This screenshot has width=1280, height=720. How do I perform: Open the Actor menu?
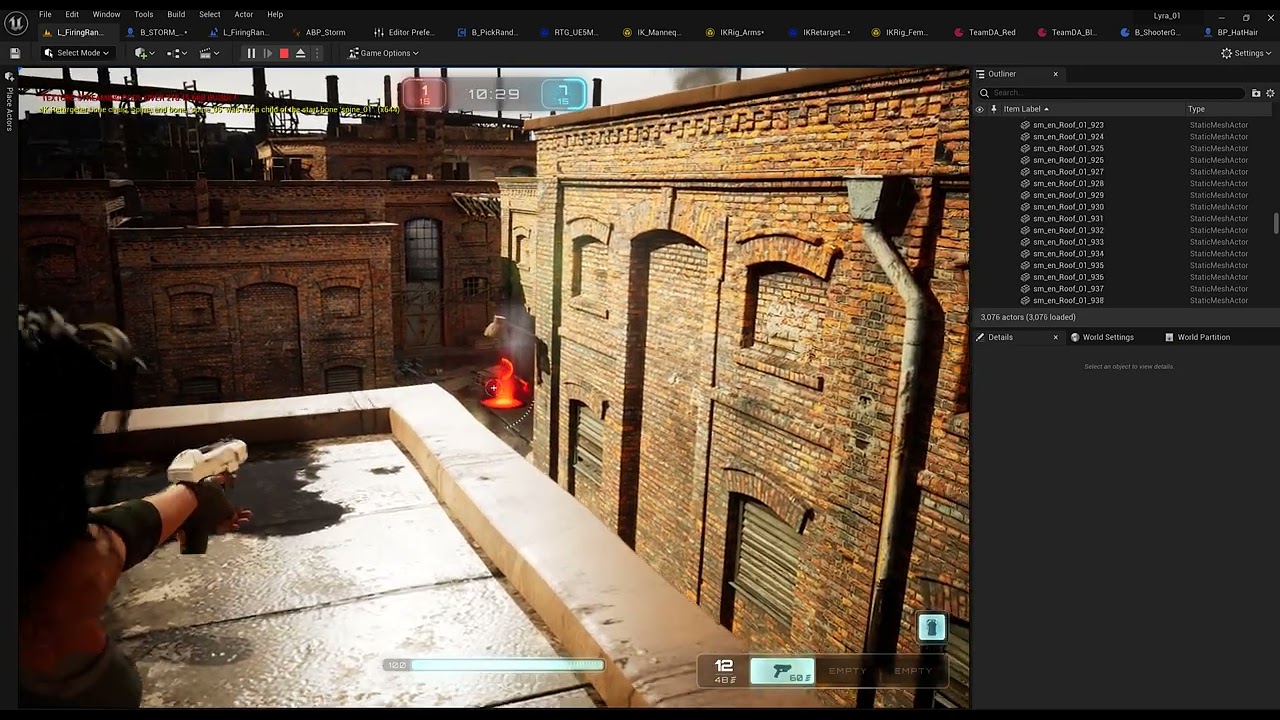[244, 14]
